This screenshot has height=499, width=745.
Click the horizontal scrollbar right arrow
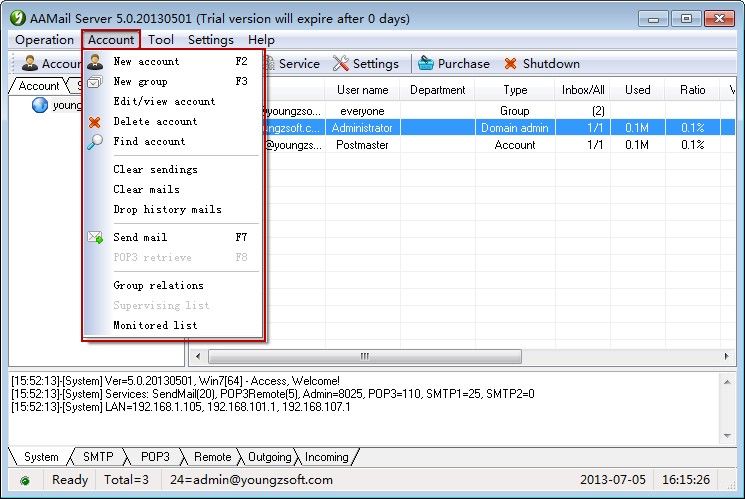726,356
